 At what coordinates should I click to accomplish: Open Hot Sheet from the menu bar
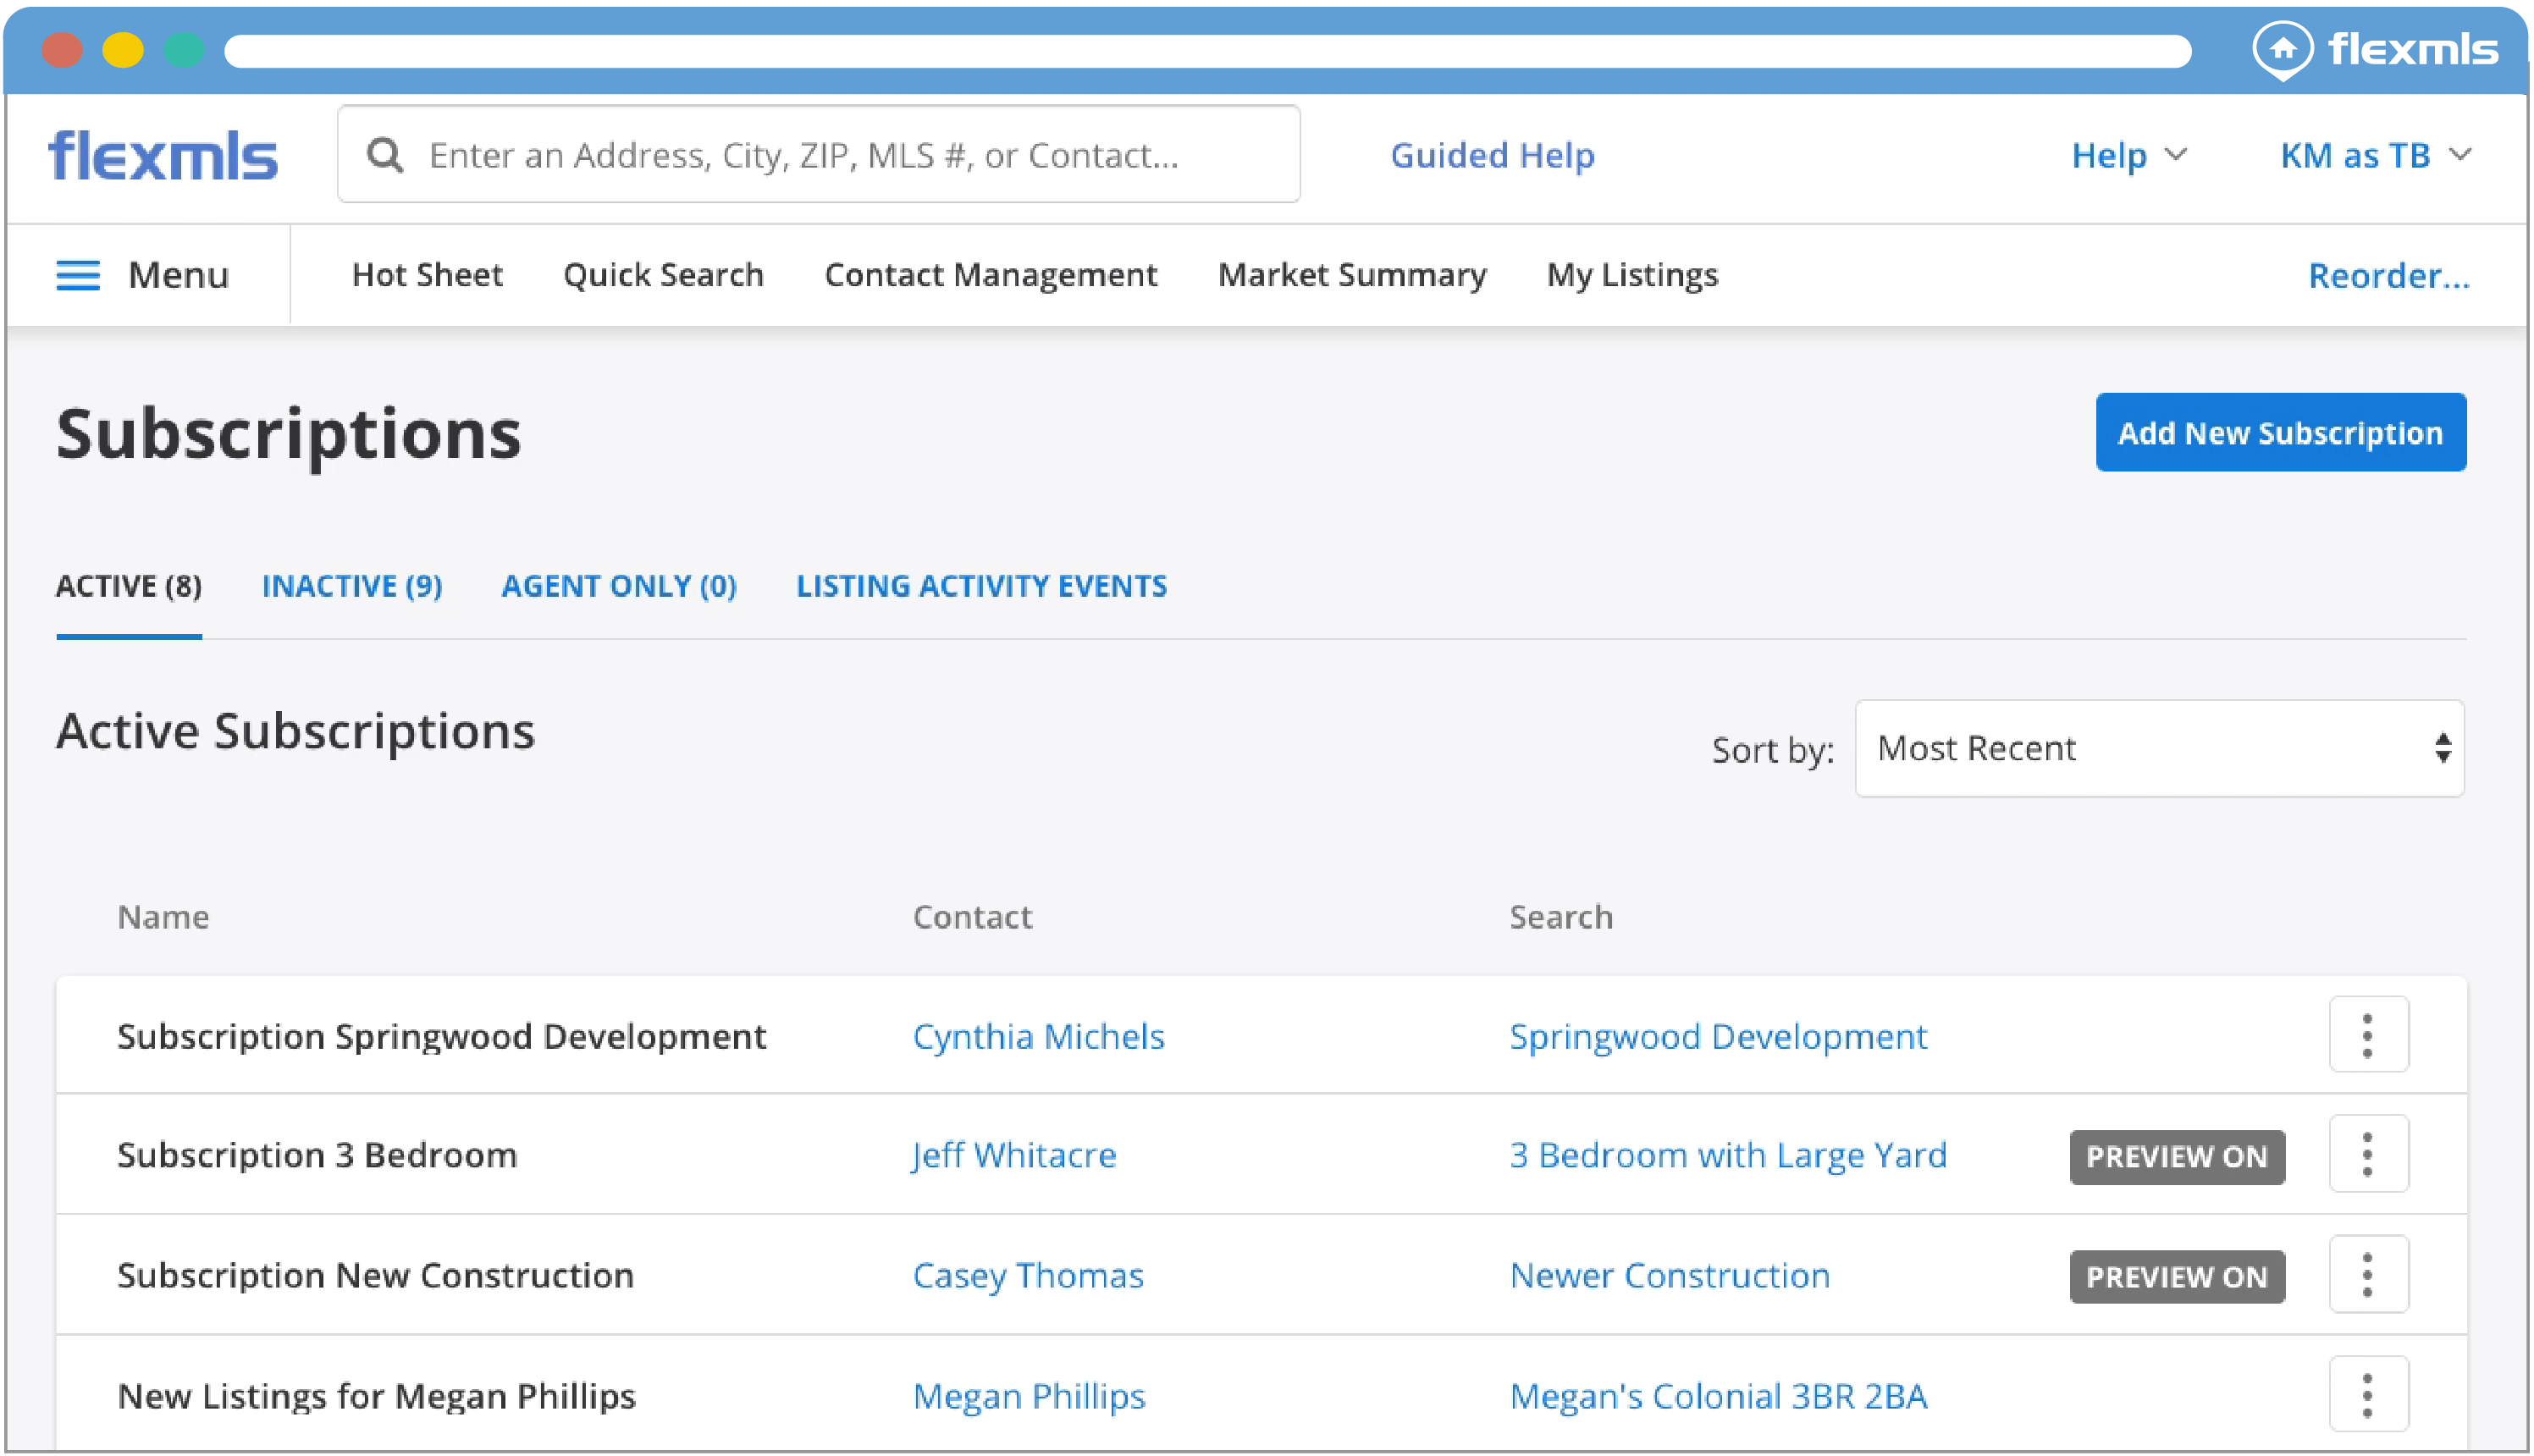coord(427,275)
